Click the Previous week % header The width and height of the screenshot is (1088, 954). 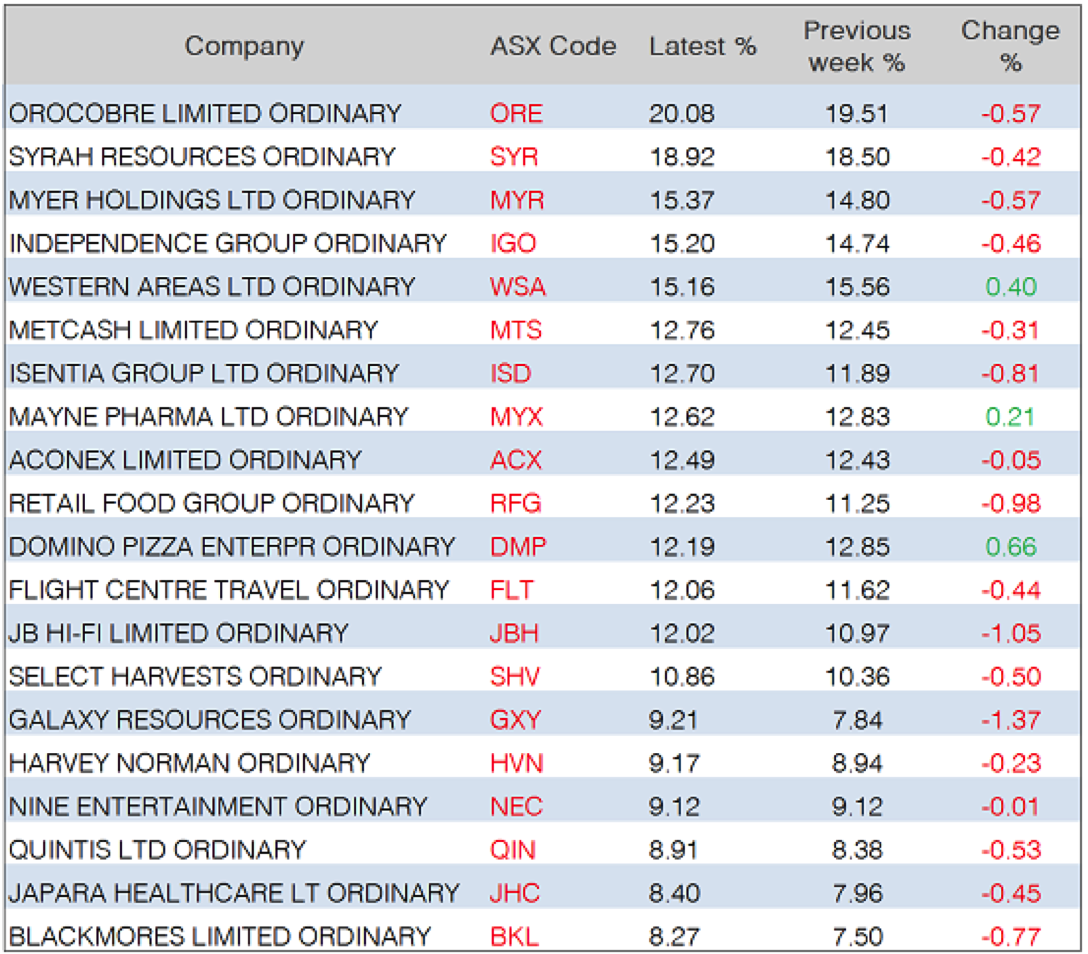click(x=857, y=46)
